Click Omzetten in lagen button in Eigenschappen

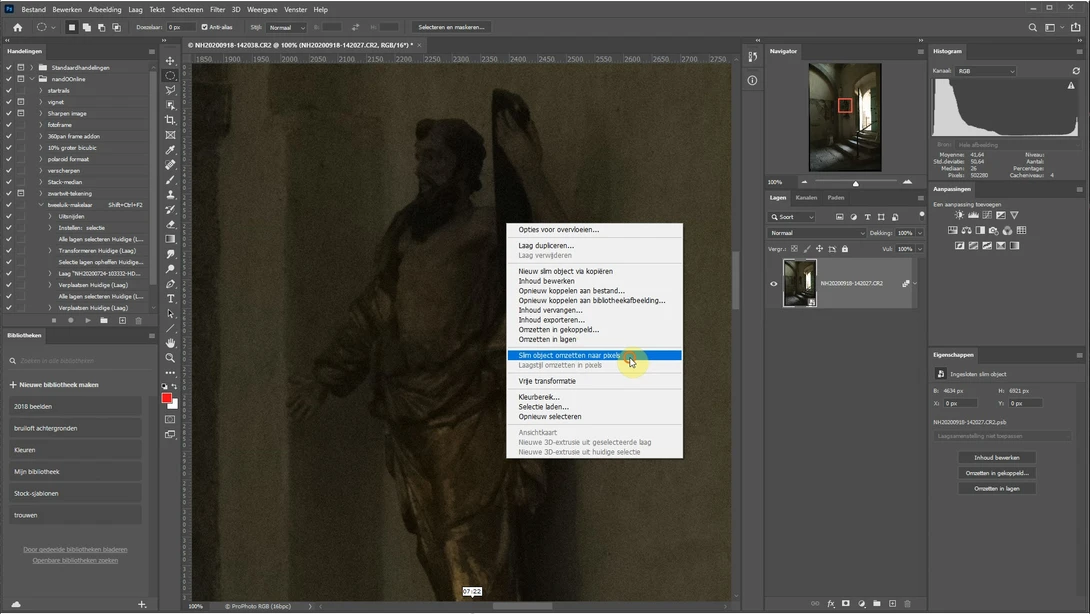[997, 488]
